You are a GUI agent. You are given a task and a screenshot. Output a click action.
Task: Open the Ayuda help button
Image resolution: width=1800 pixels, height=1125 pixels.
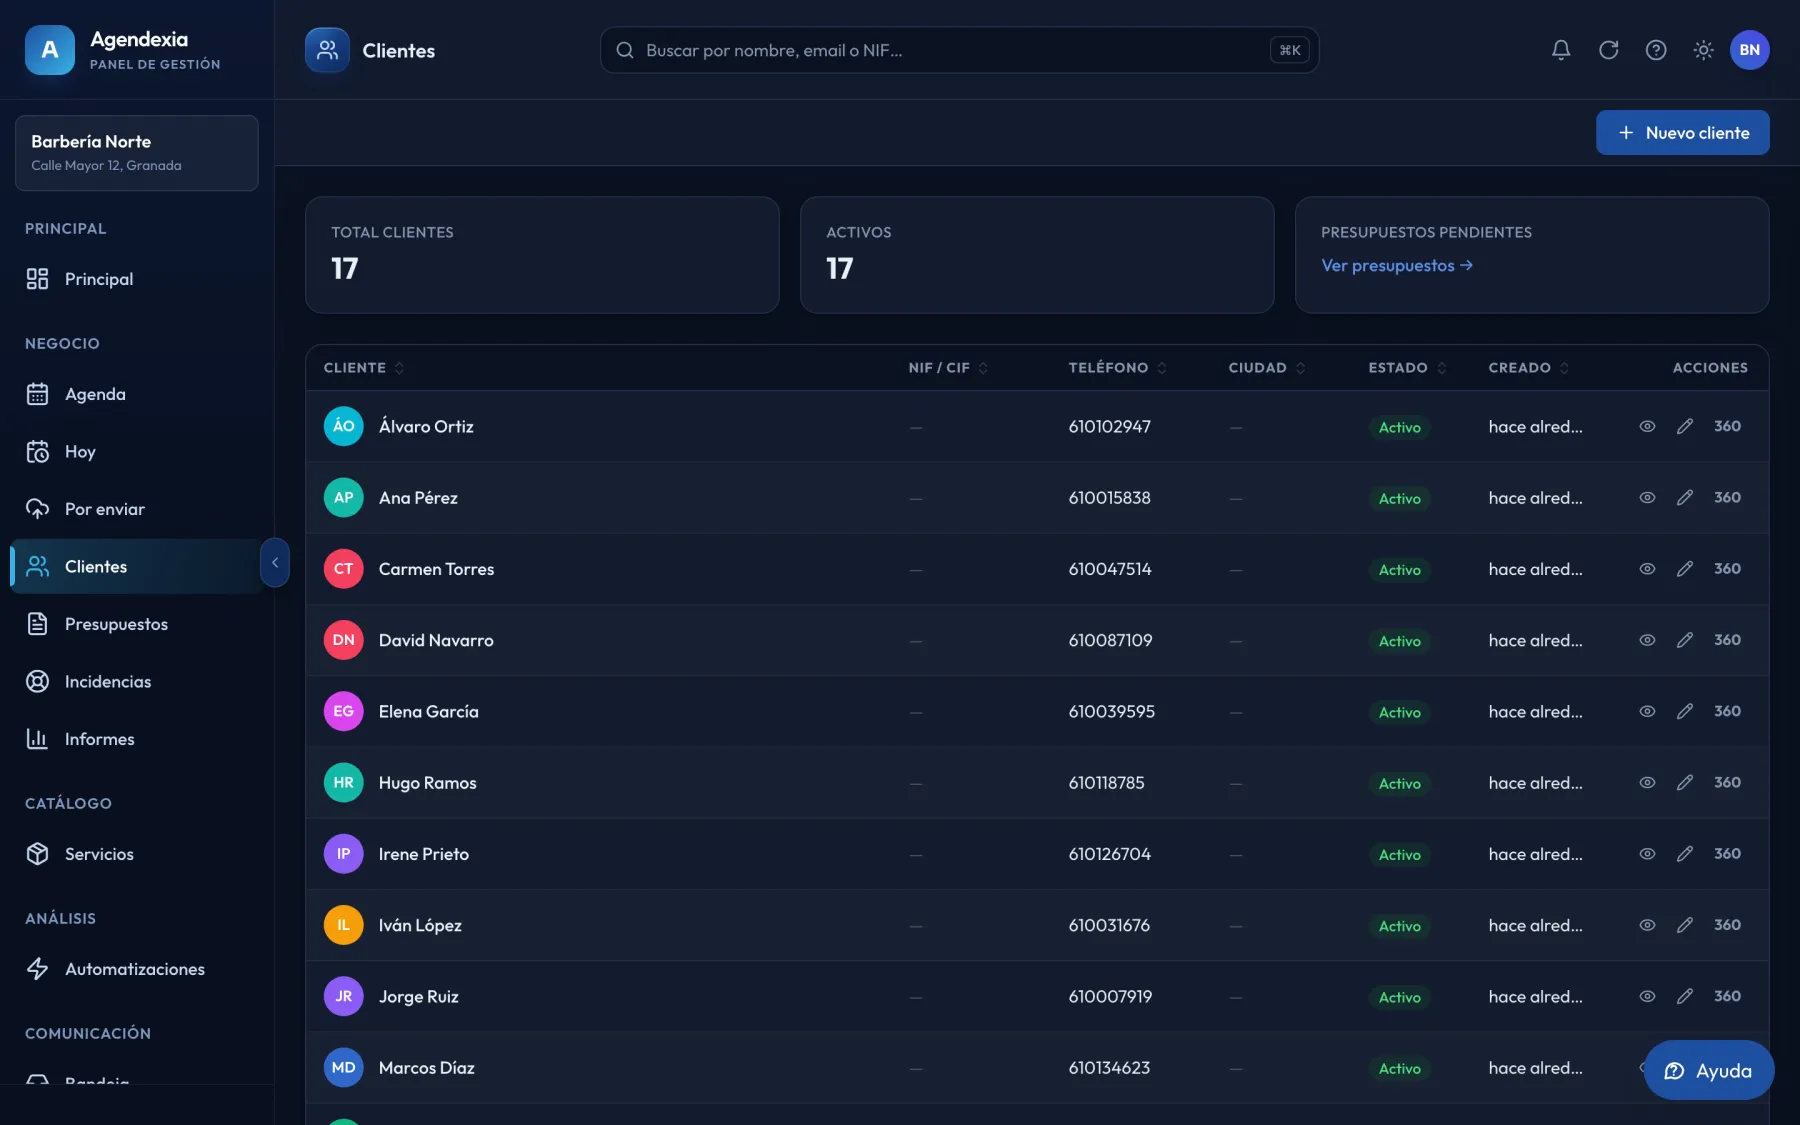1708,1071
